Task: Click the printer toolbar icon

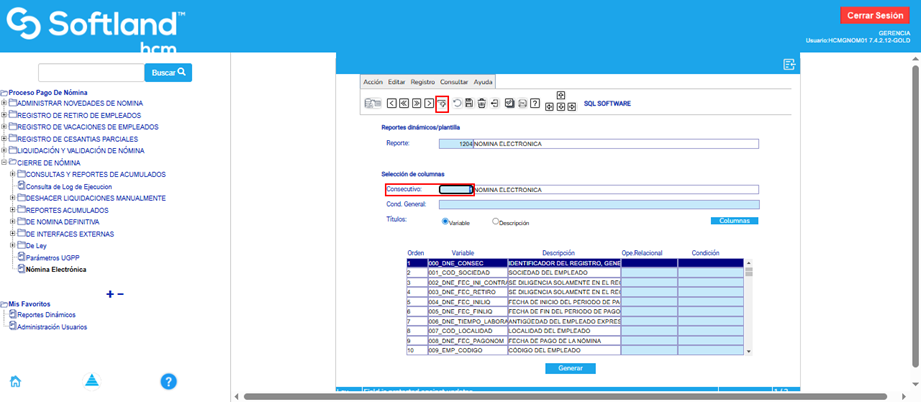Action: [522, 103]
